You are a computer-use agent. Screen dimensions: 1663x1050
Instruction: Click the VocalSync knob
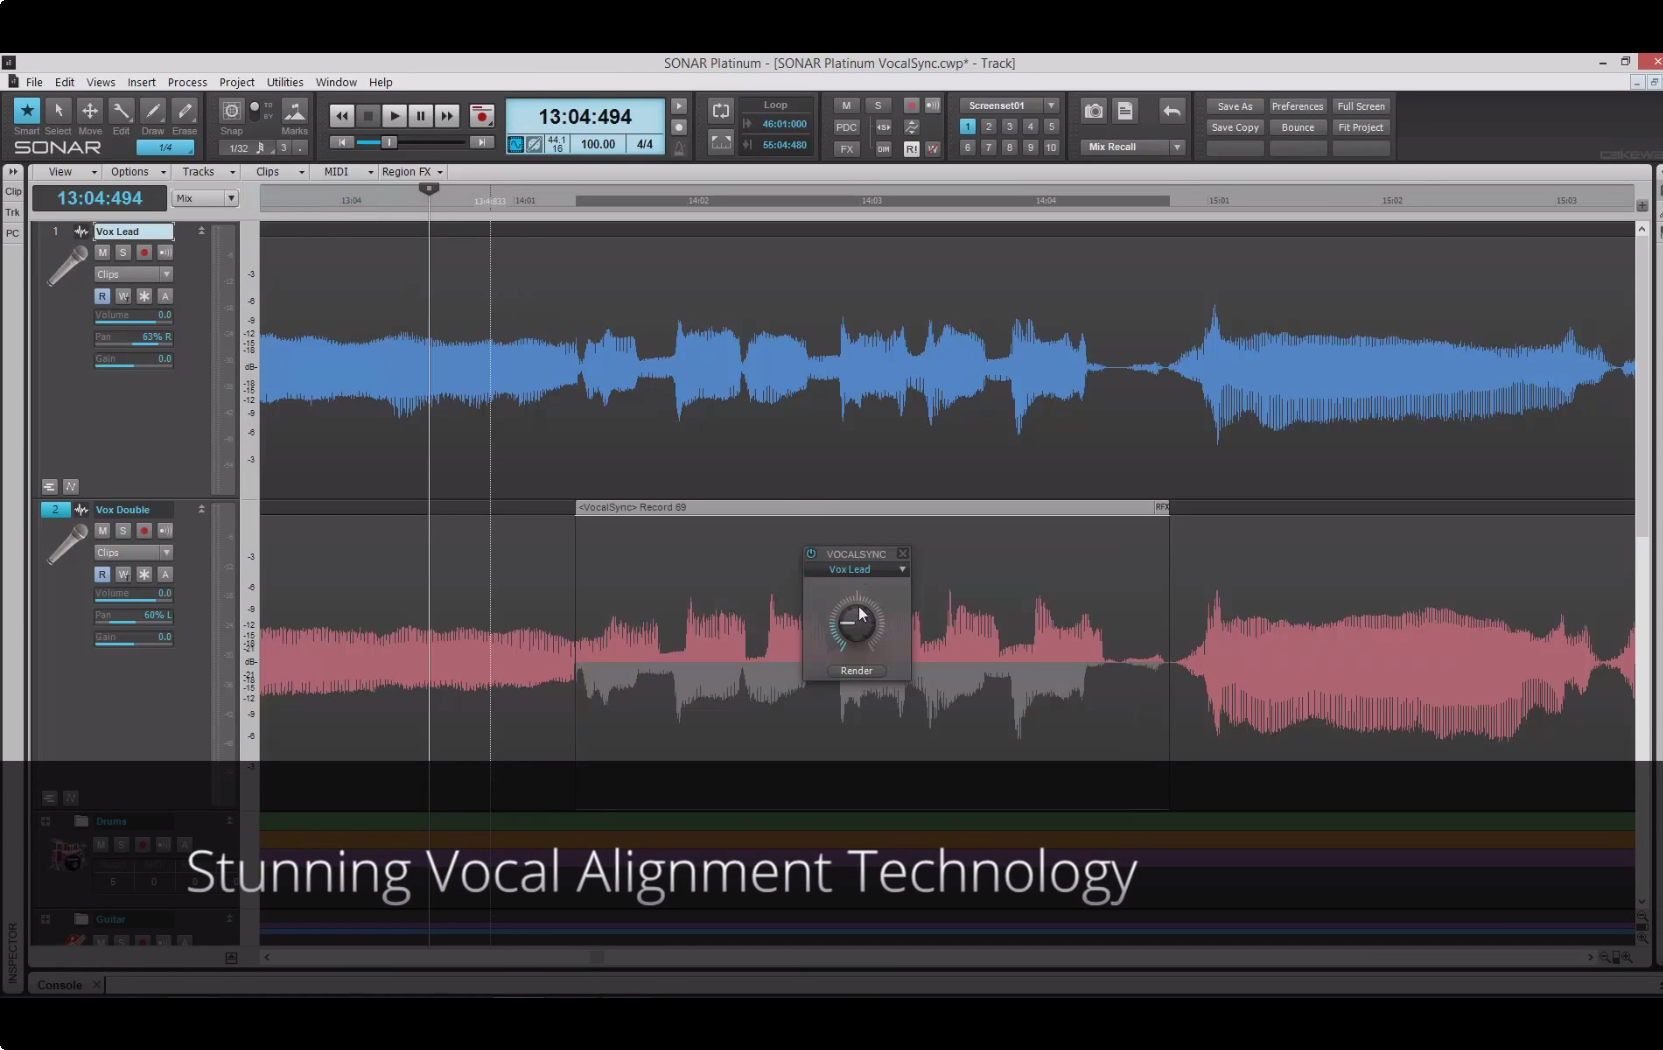click(856, 622)
